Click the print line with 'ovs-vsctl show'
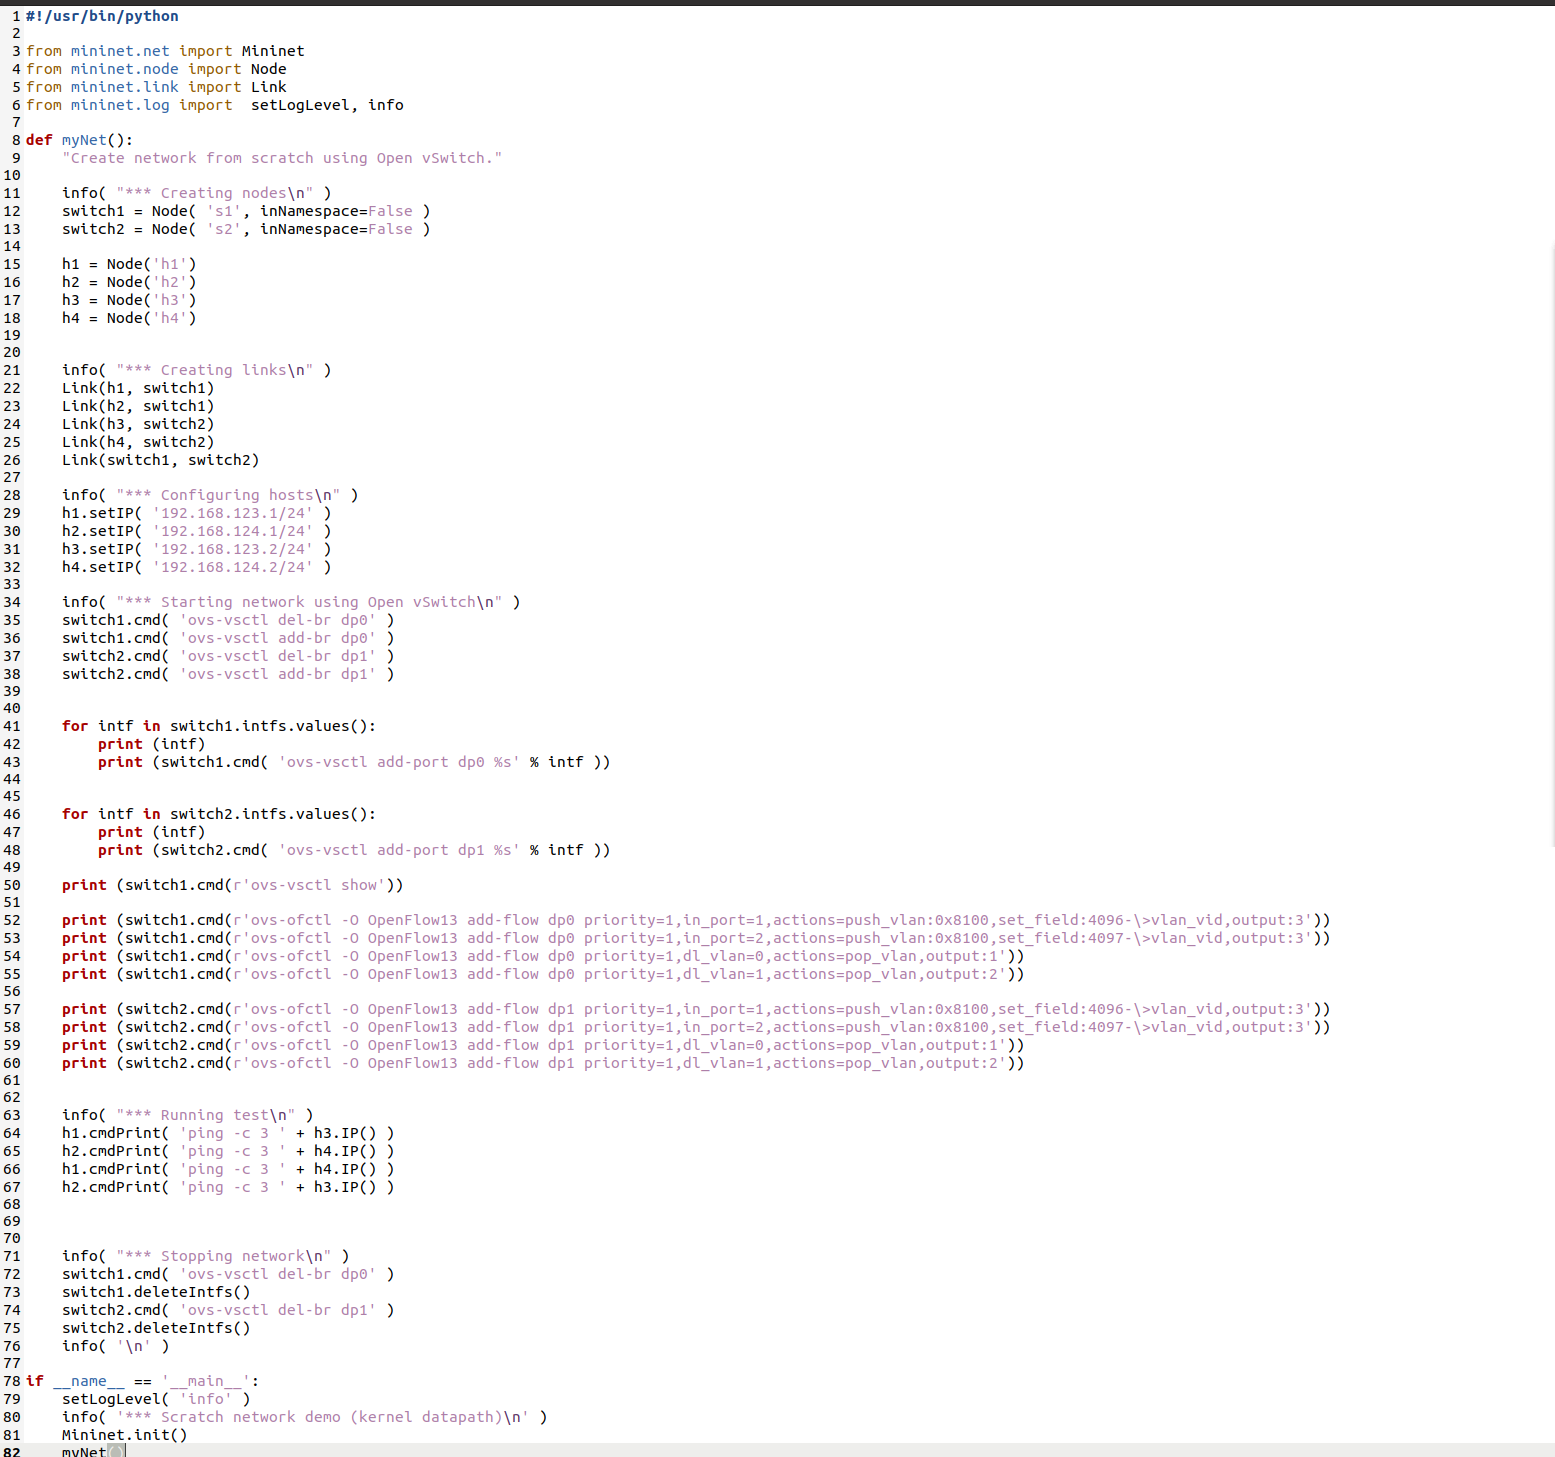Screen dimensions: 1555x1457 (233, 885)
